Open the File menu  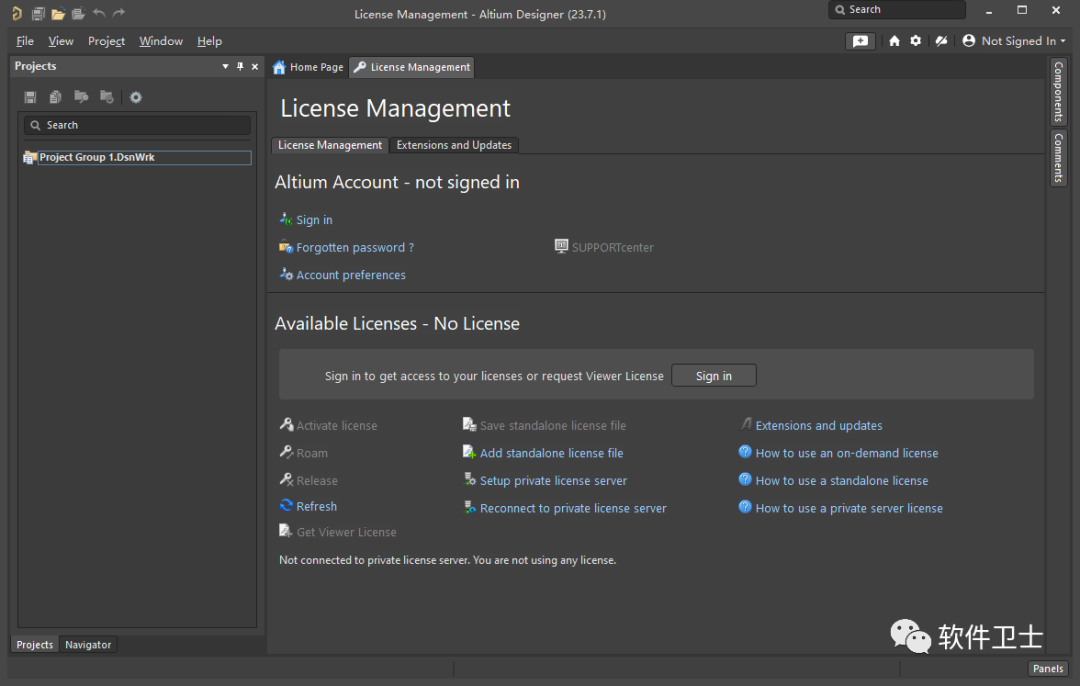coord(25,41)
